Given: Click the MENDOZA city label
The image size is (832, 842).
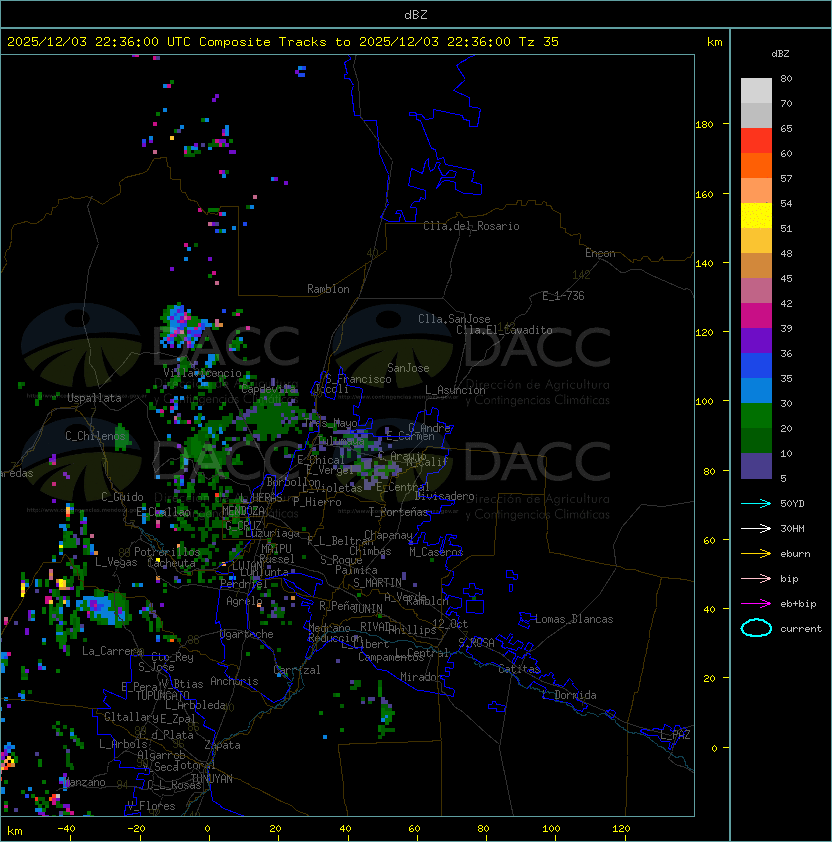Looking at the screenshot, I should tap(243, 510).
